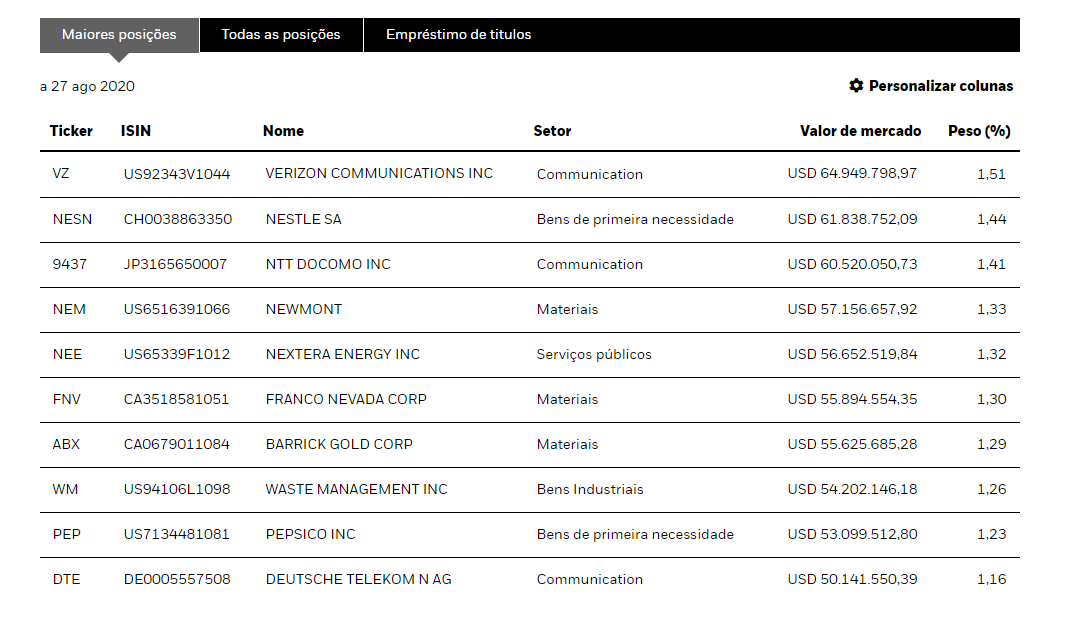The image size is (1067, 620).
Task: Sort by the Ticker column header
Action: [71, 131]
